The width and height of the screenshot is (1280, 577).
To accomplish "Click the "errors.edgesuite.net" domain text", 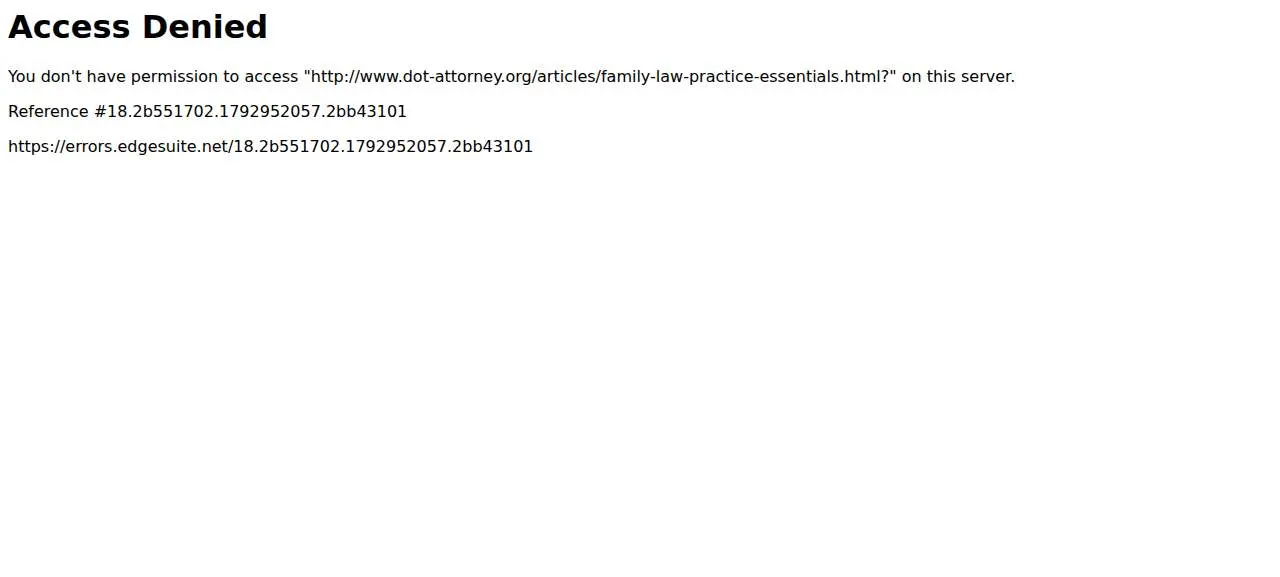I will pyautogui.click(x=143, y=147).
